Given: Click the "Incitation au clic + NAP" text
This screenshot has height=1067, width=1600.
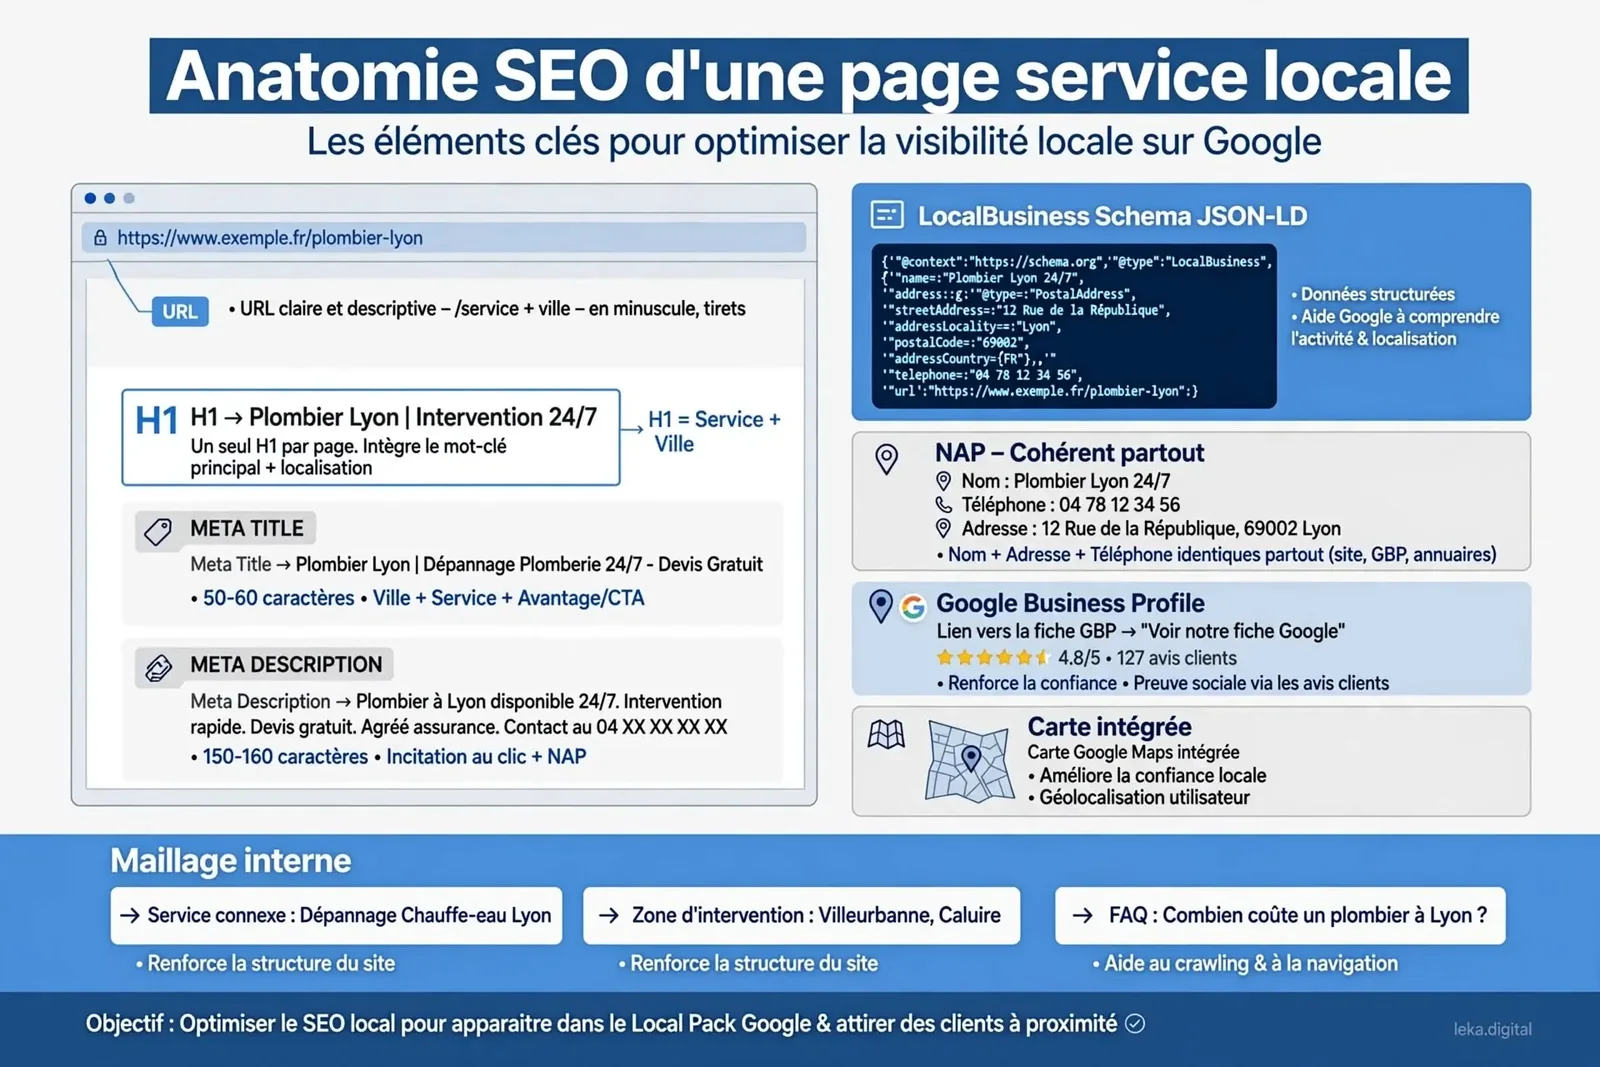Looking at the screenshot, I should pyautogui.click(x=486, y=757).
